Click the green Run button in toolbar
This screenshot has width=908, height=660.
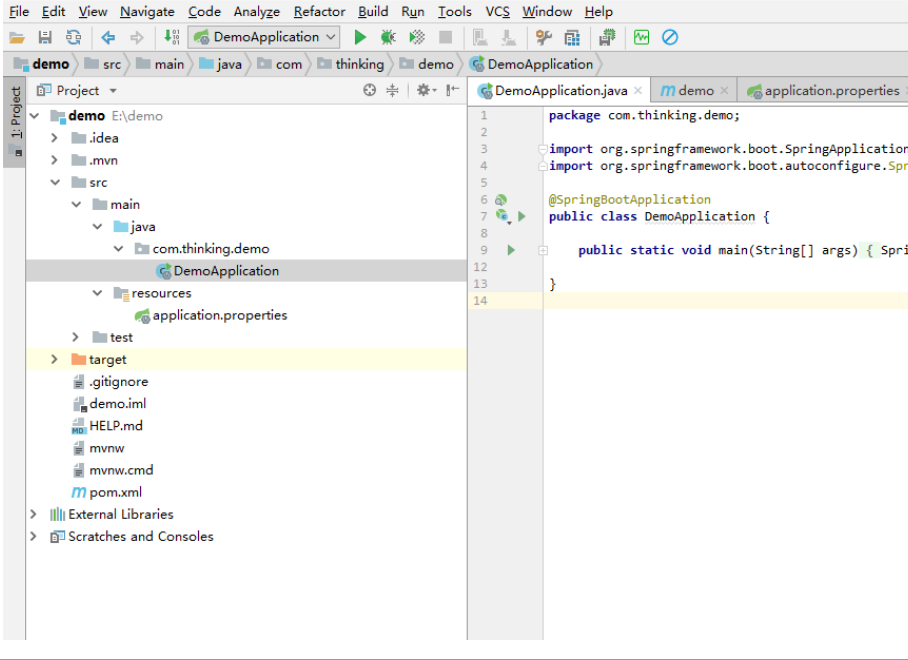tap(360, 37)
